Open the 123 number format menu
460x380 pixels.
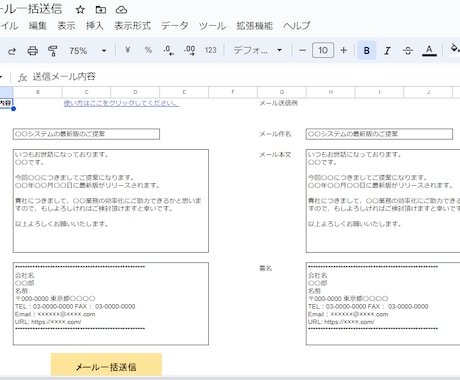pos(211,50)
